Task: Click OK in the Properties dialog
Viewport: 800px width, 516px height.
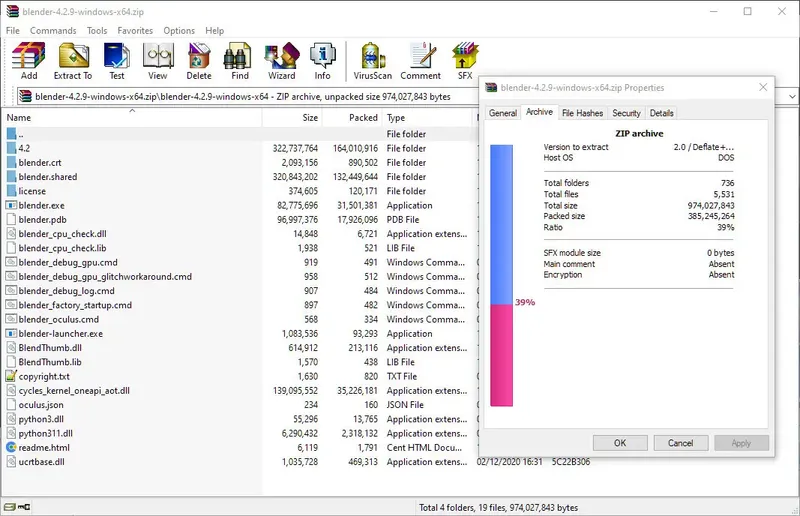Action: 620,443
